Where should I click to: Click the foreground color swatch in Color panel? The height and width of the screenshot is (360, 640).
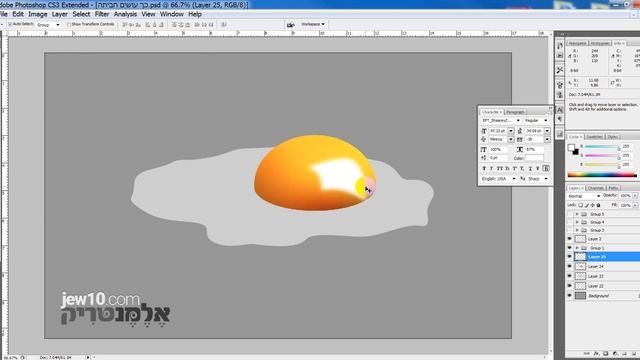pyautogui.click(x=571, y=147)
